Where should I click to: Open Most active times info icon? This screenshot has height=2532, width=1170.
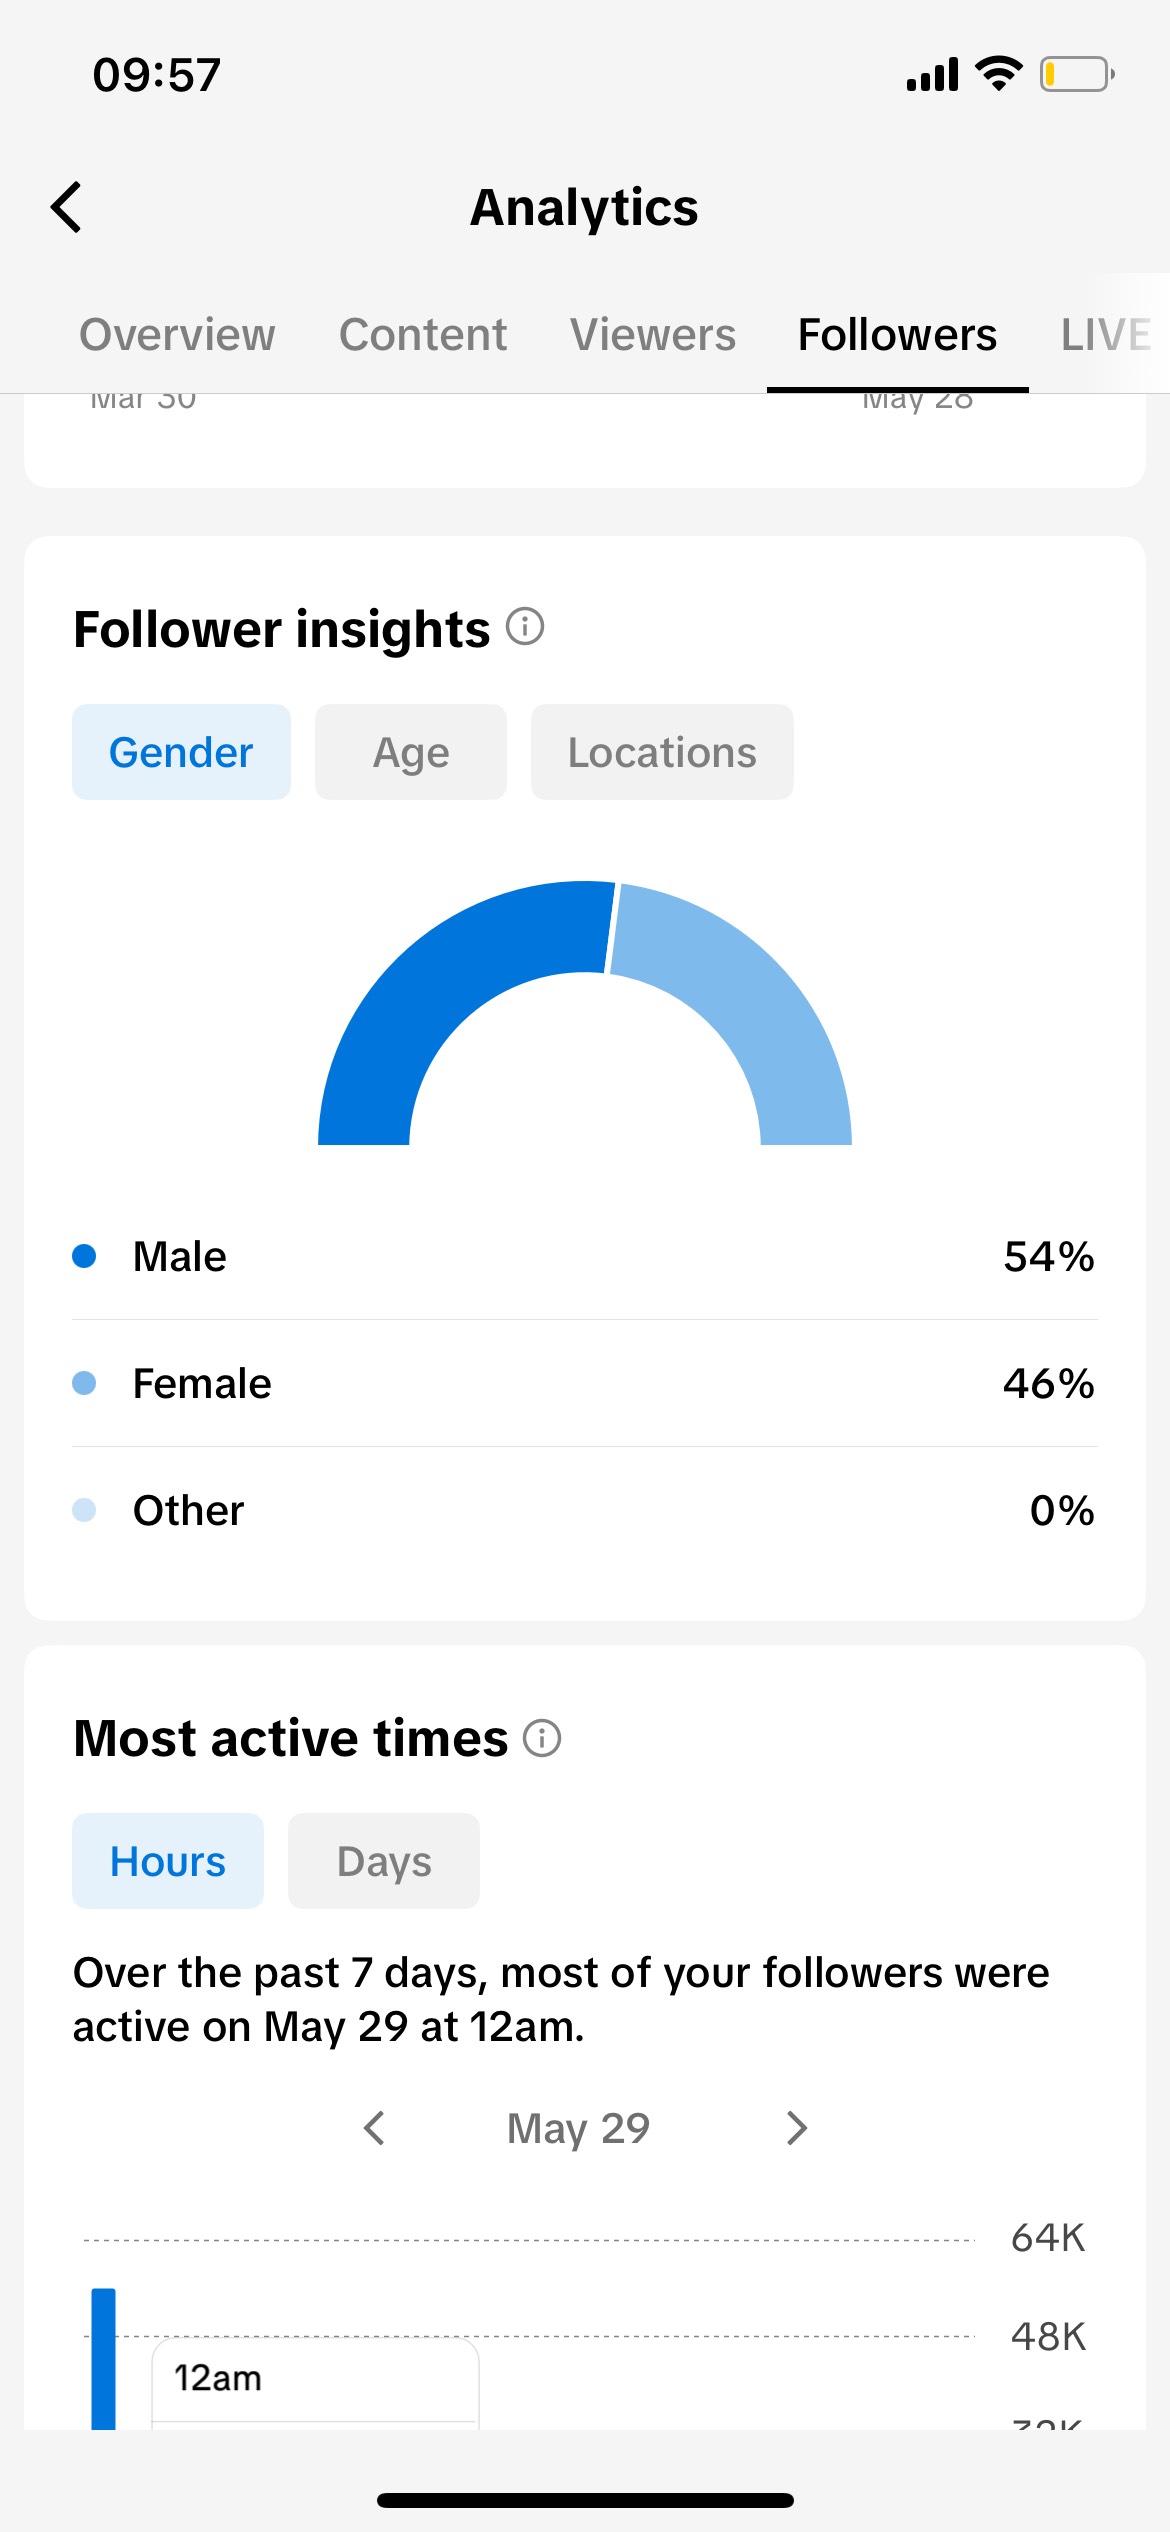point(542,1738)
